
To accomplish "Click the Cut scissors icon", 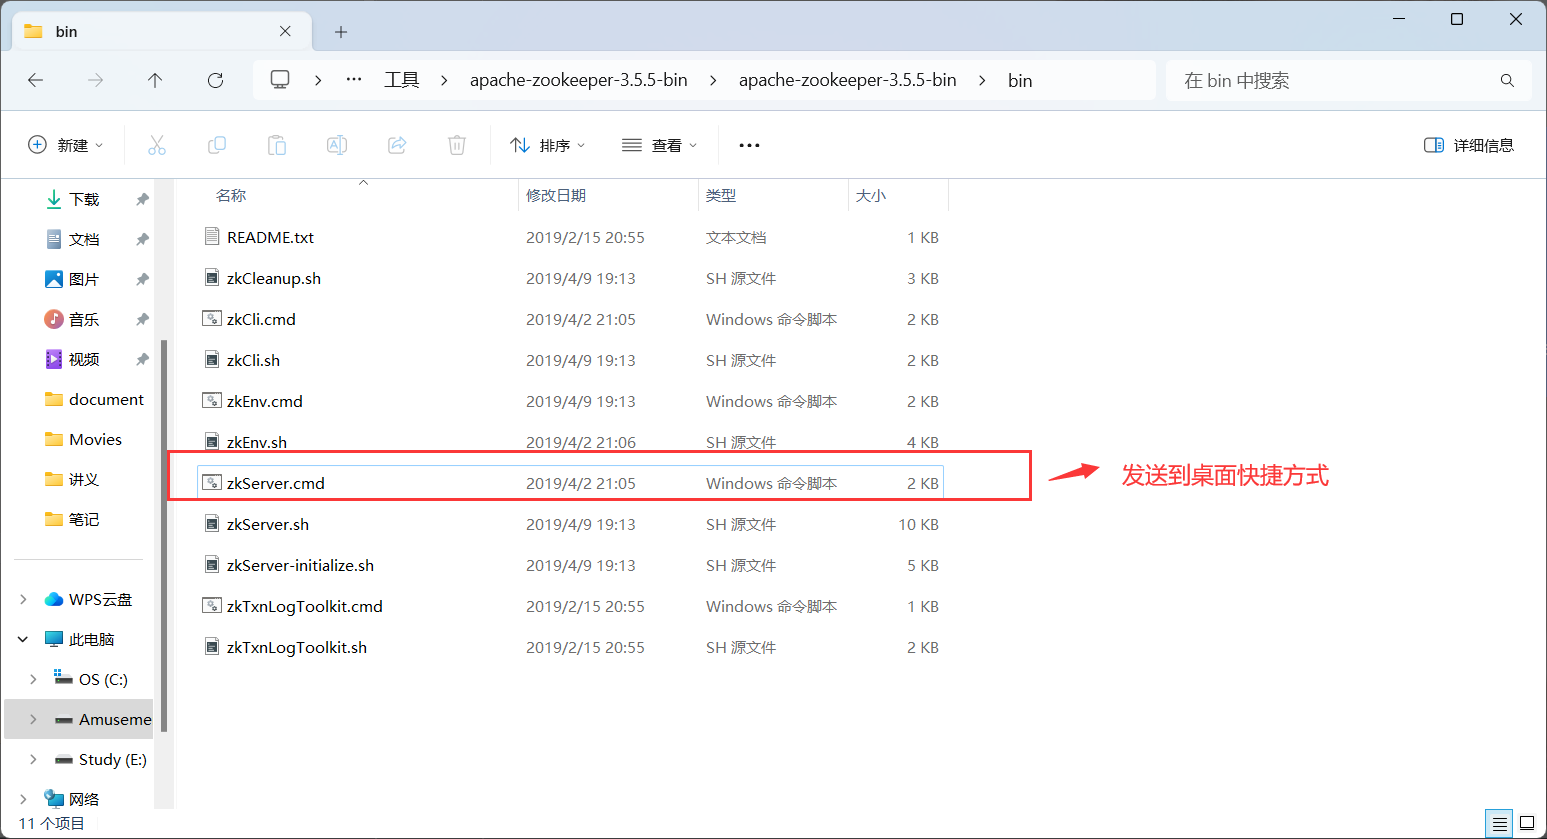I will pyautogui.click(x=157, y=145).
